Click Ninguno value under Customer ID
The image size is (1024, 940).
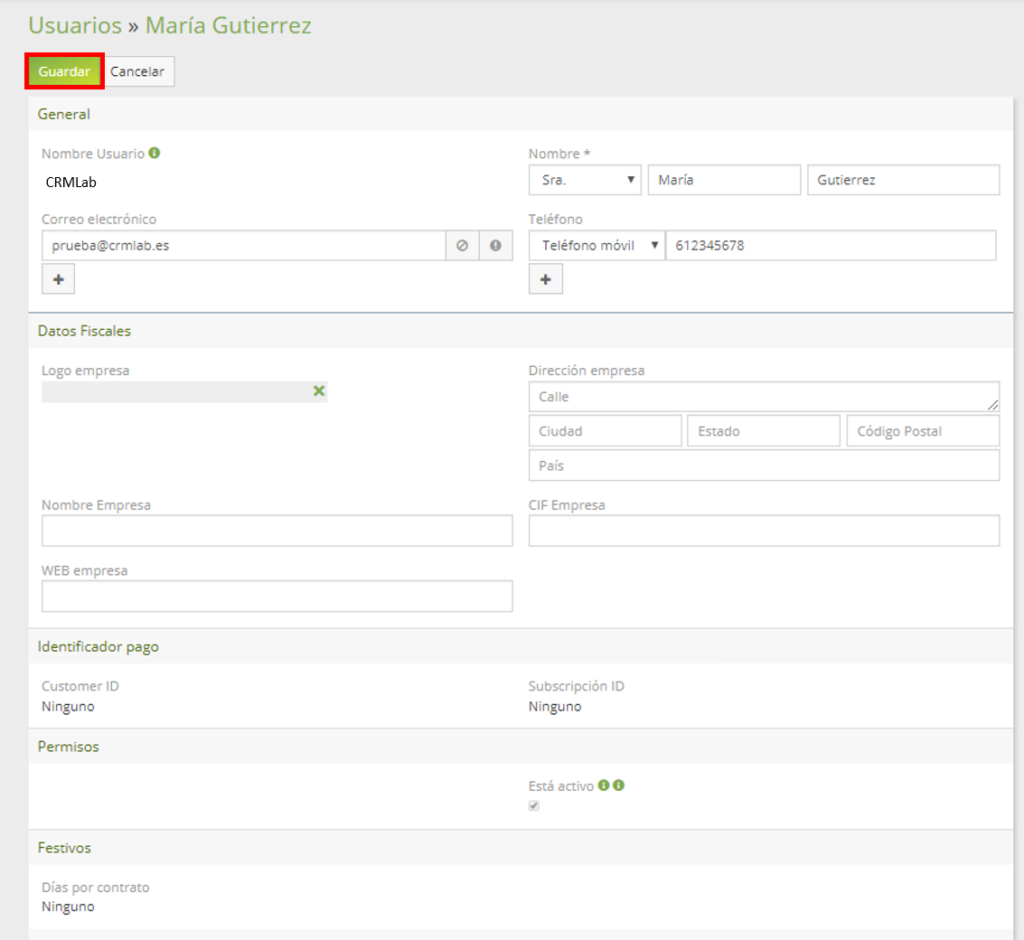(68, 707)
